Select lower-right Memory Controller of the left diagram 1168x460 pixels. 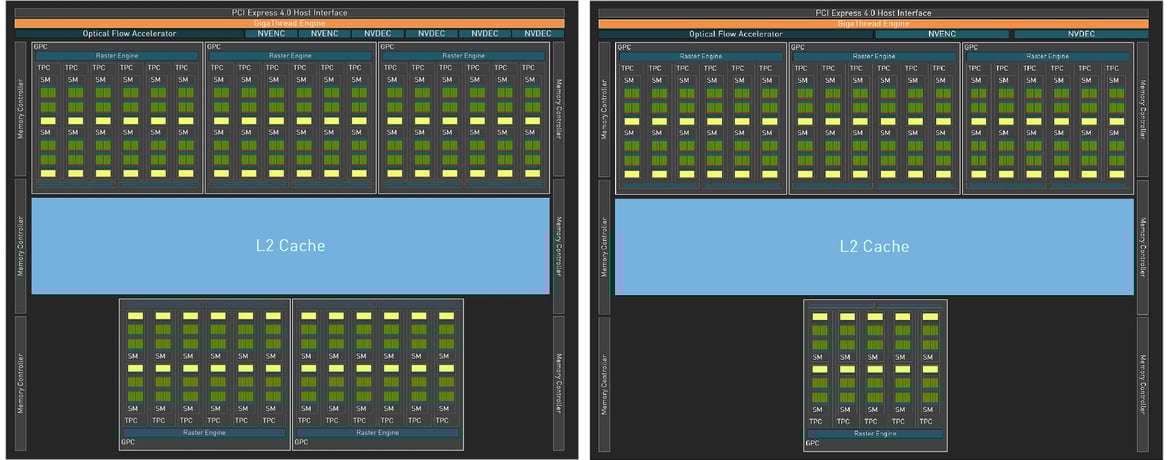559,383
